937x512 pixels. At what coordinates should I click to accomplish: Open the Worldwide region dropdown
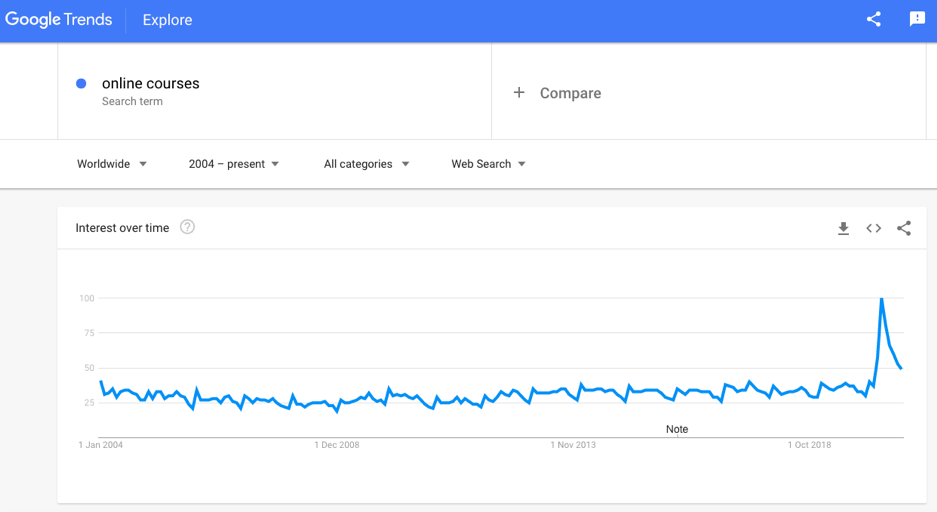[112, 164]
